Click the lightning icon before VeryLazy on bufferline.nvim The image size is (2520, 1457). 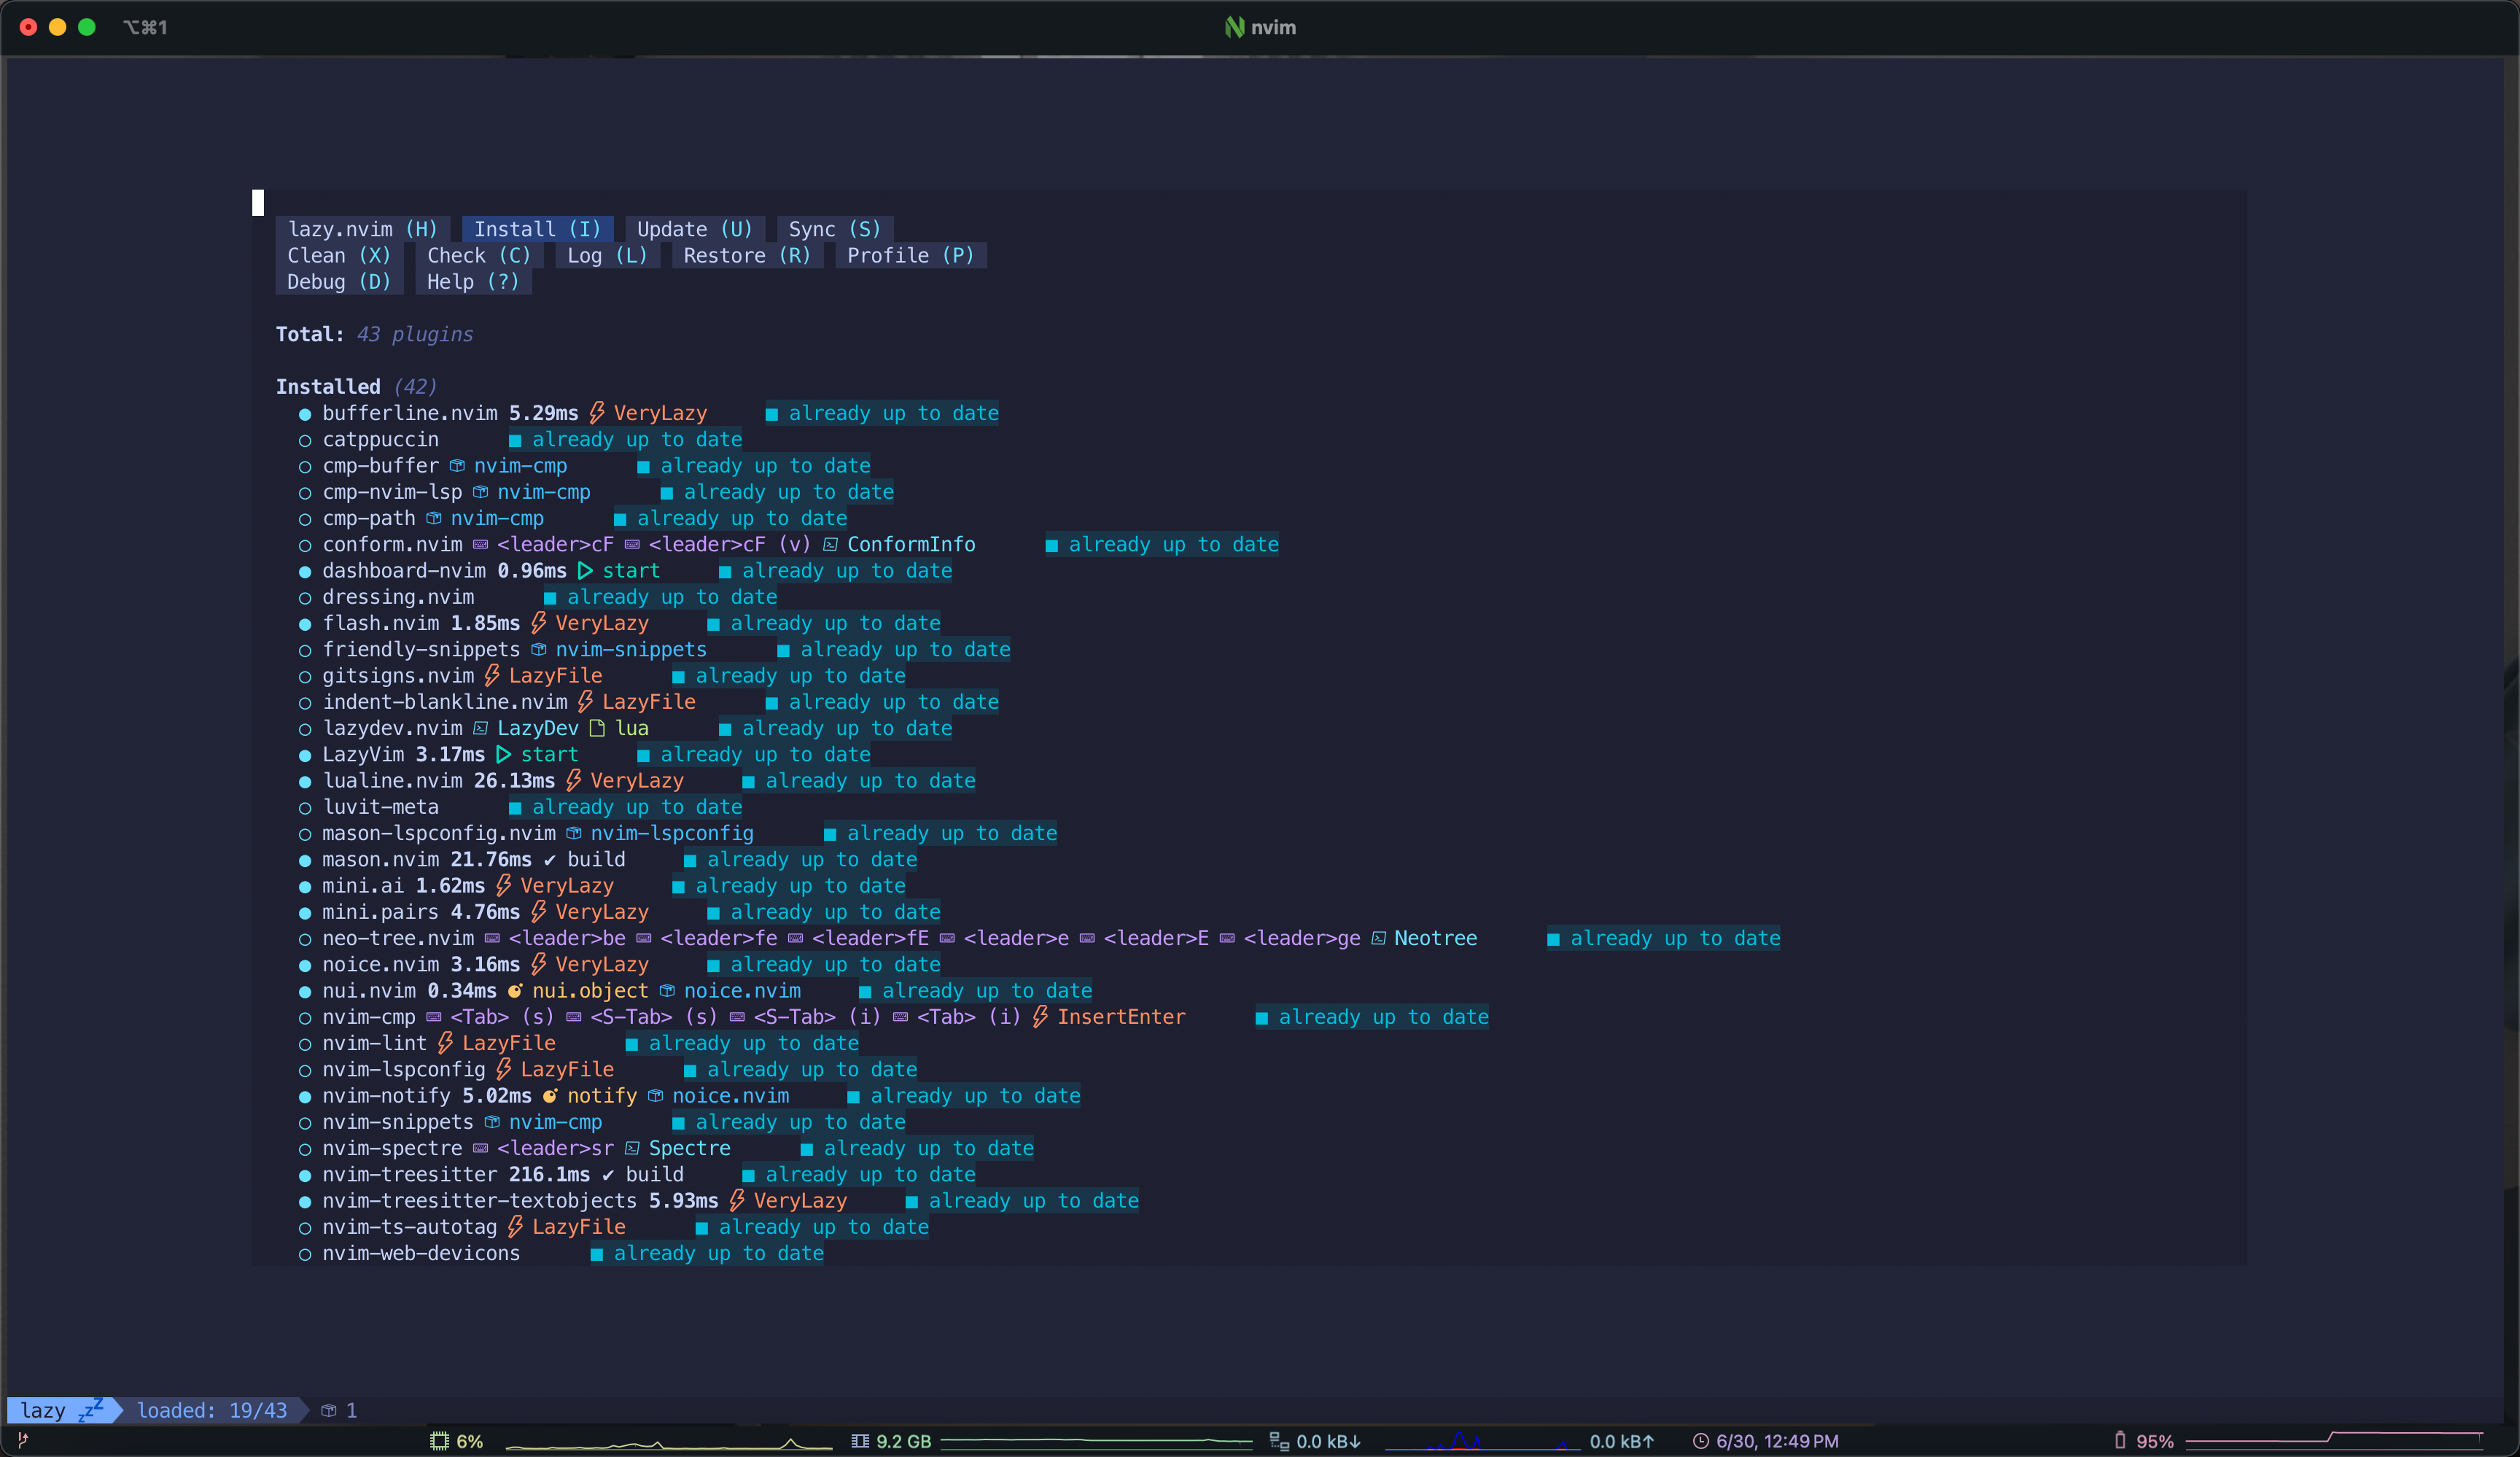pos(597,413)
